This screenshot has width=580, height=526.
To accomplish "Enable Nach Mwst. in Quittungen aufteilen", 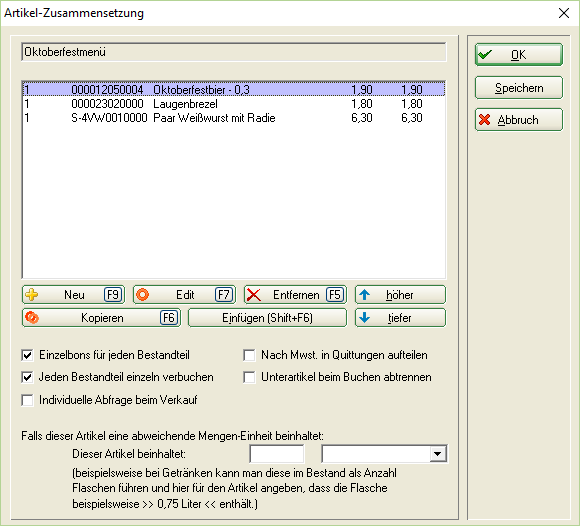I will tap(249, 355).
